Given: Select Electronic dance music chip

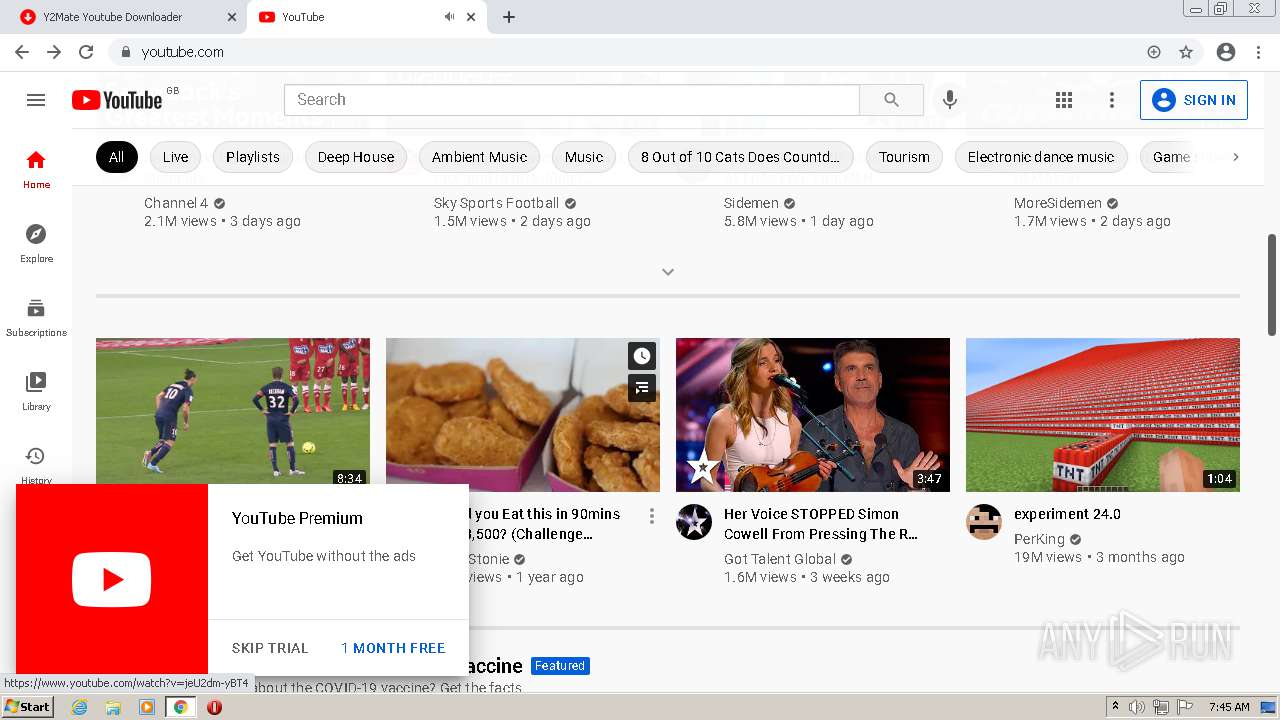Looking at the screenshot, I should [x=1041, y=157].
